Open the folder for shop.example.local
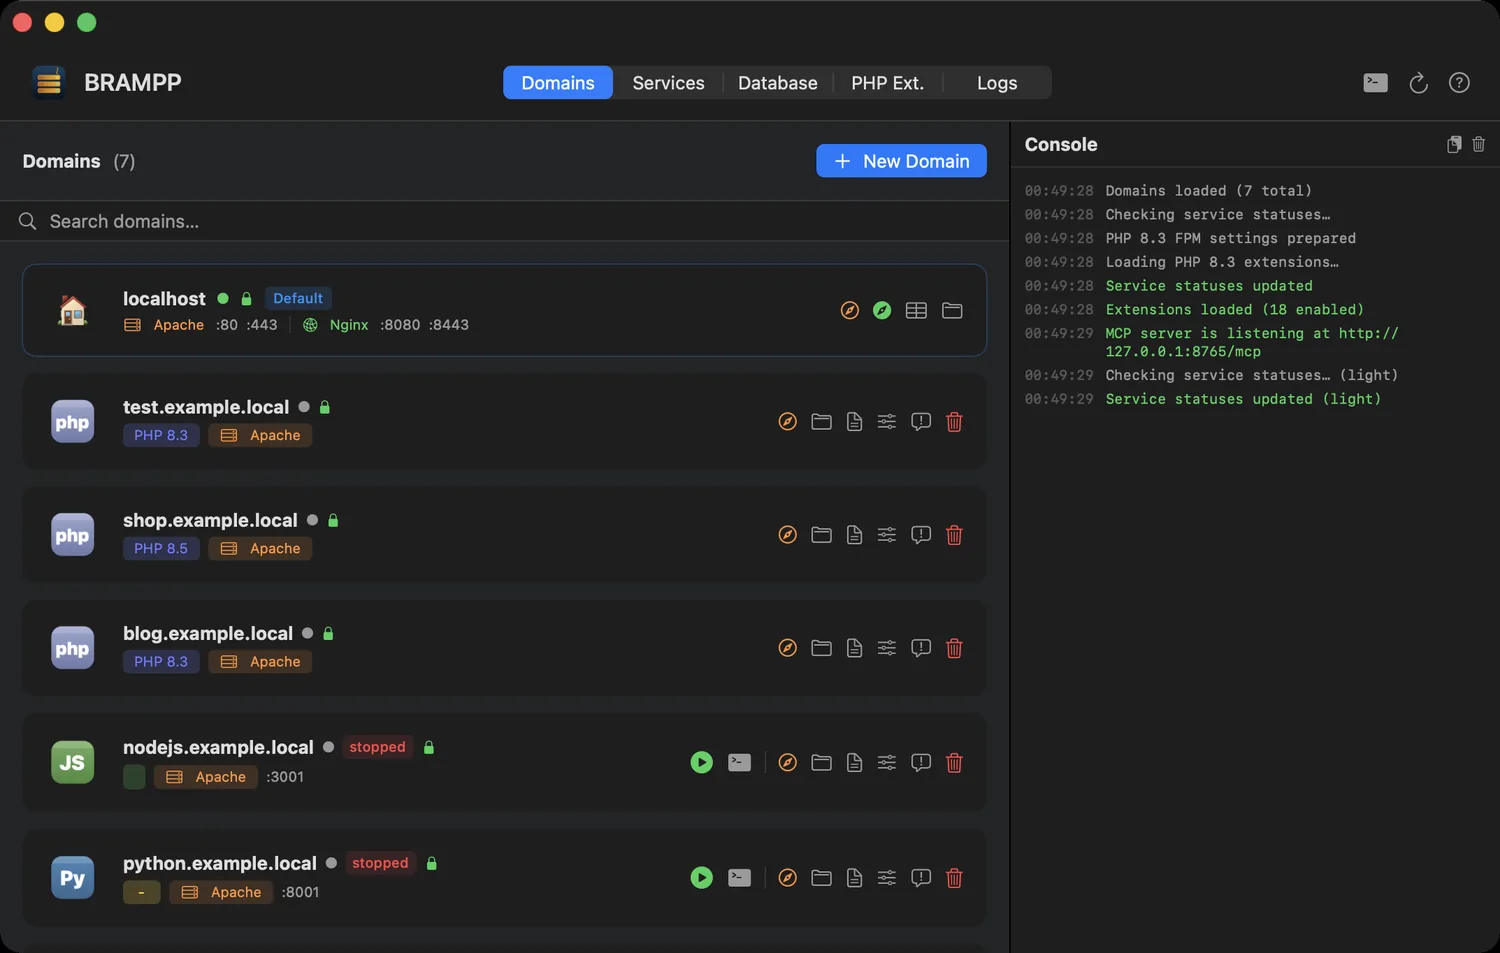Image resolution: width=1500 pixels, height=953 pixels. click(821, 535)
